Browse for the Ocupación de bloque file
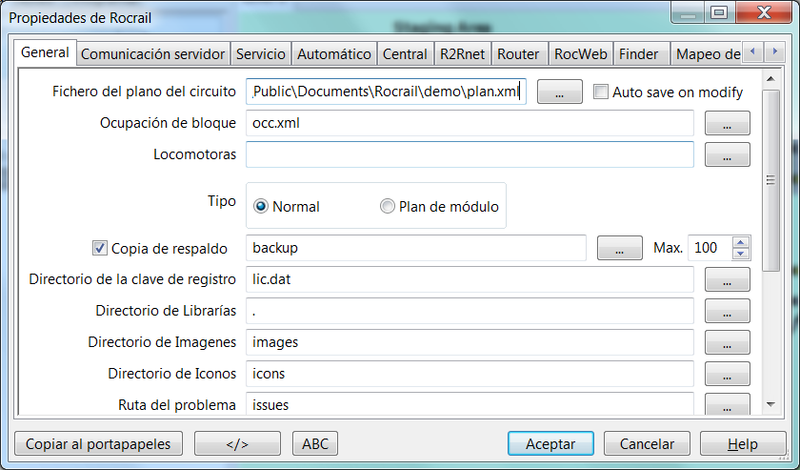This screenshot has width=800, height=470. pos(727,123)
